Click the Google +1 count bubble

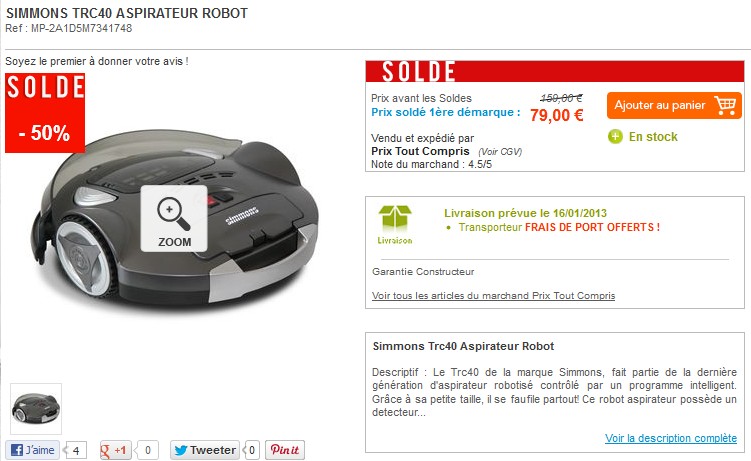point(147,450)
